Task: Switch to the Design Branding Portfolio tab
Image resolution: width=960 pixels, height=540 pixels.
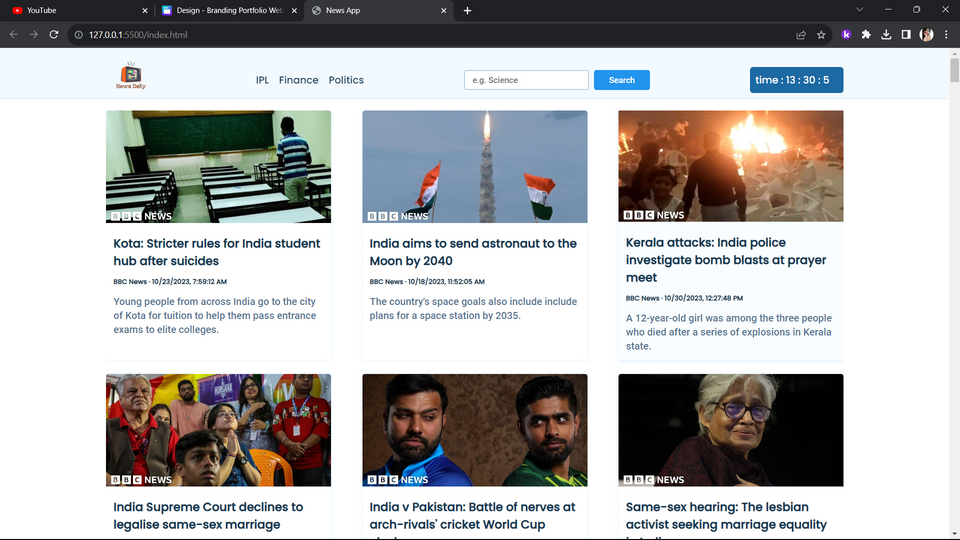Action: (x=225, y=10)
